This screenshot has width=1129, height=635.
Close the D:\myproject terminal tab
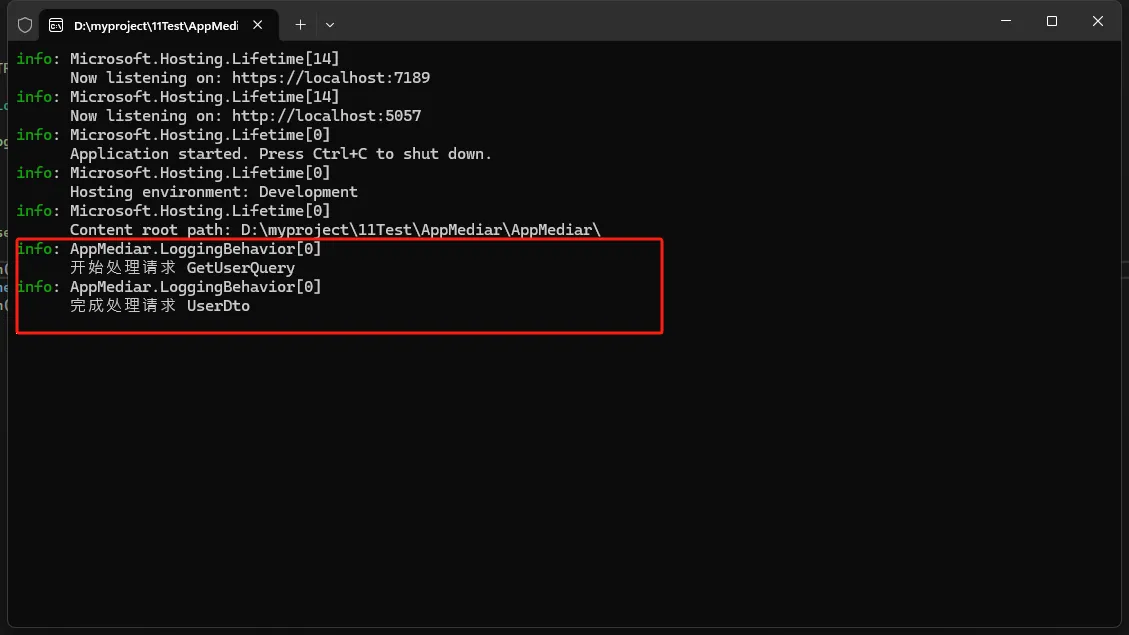(257, 24)
